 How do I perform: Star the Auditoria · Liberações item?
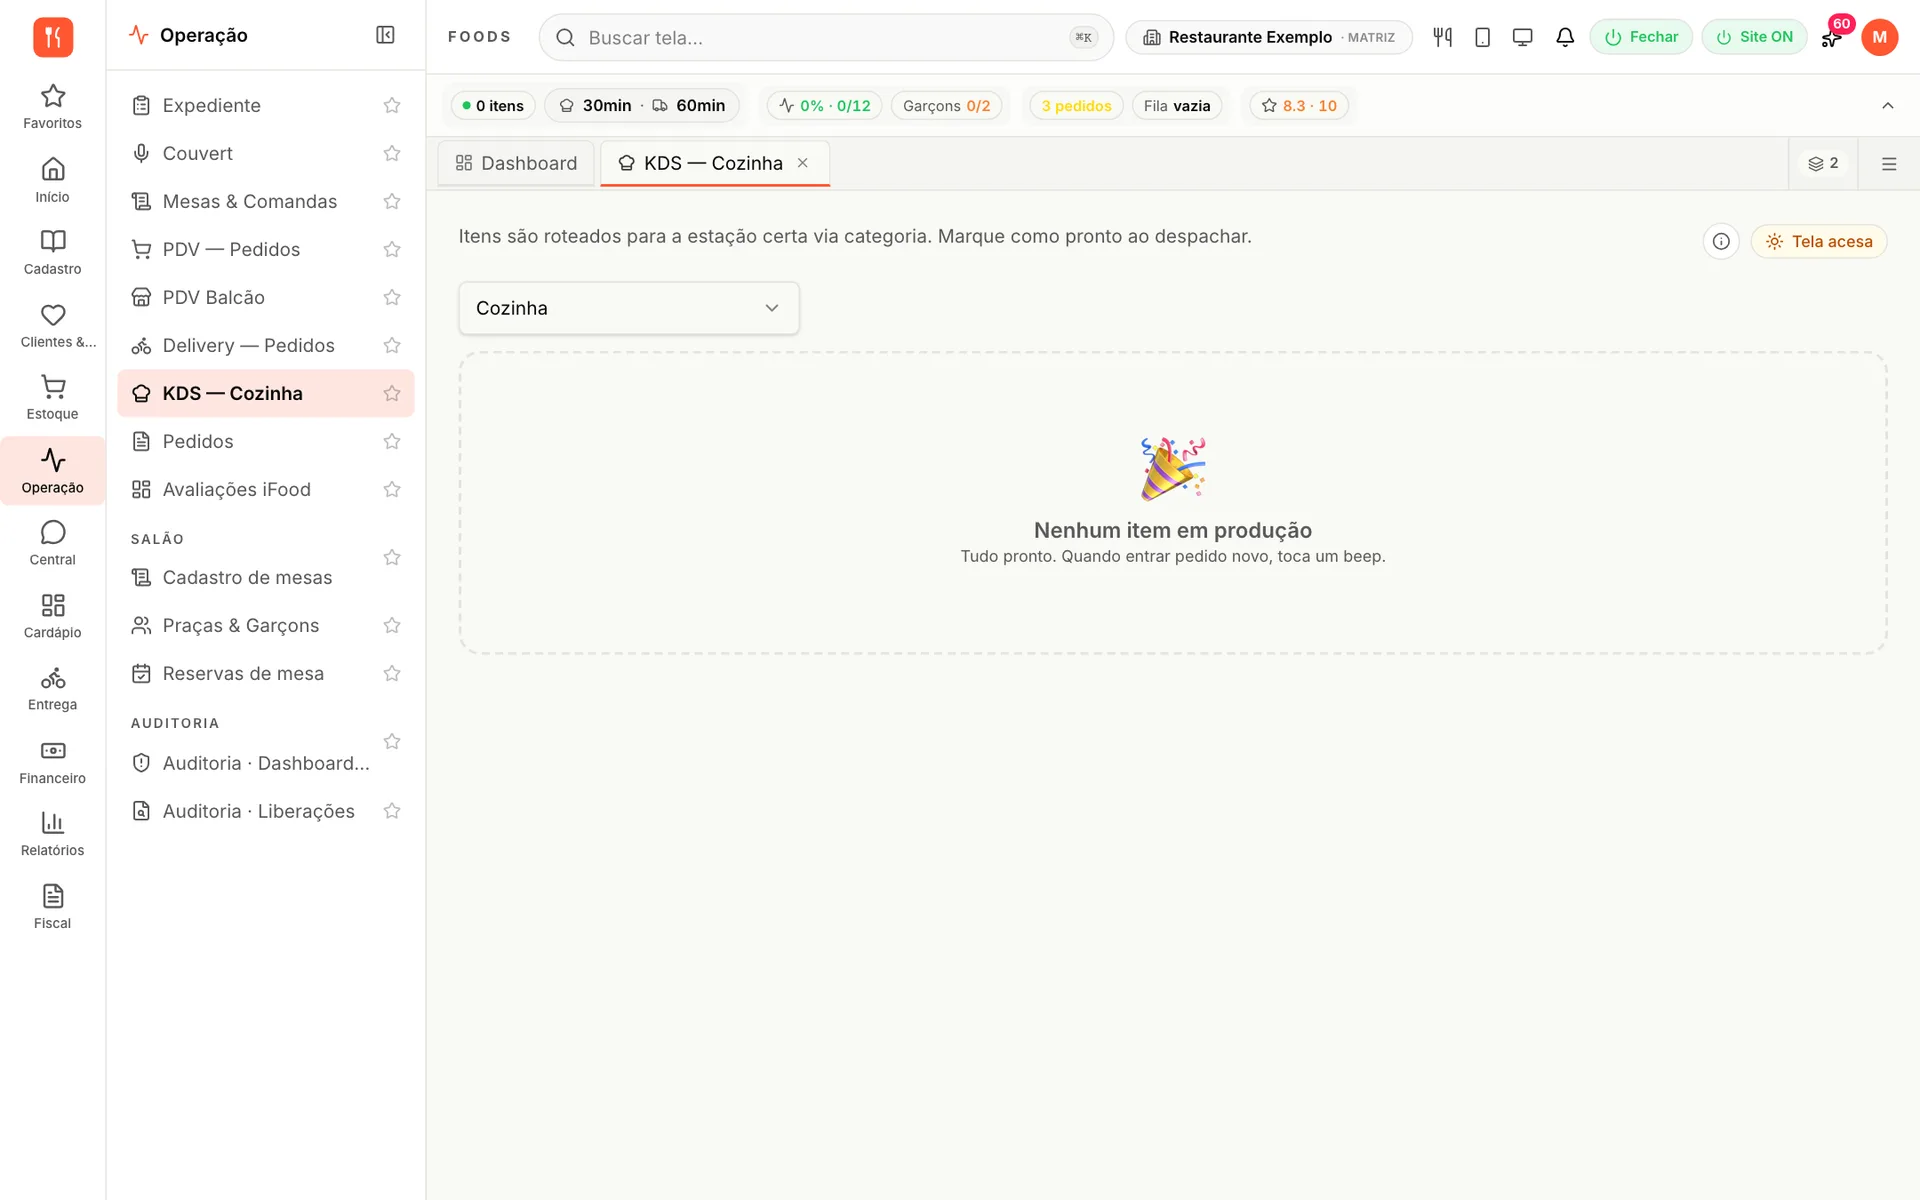pyautogui.click(x=392, y=811)
